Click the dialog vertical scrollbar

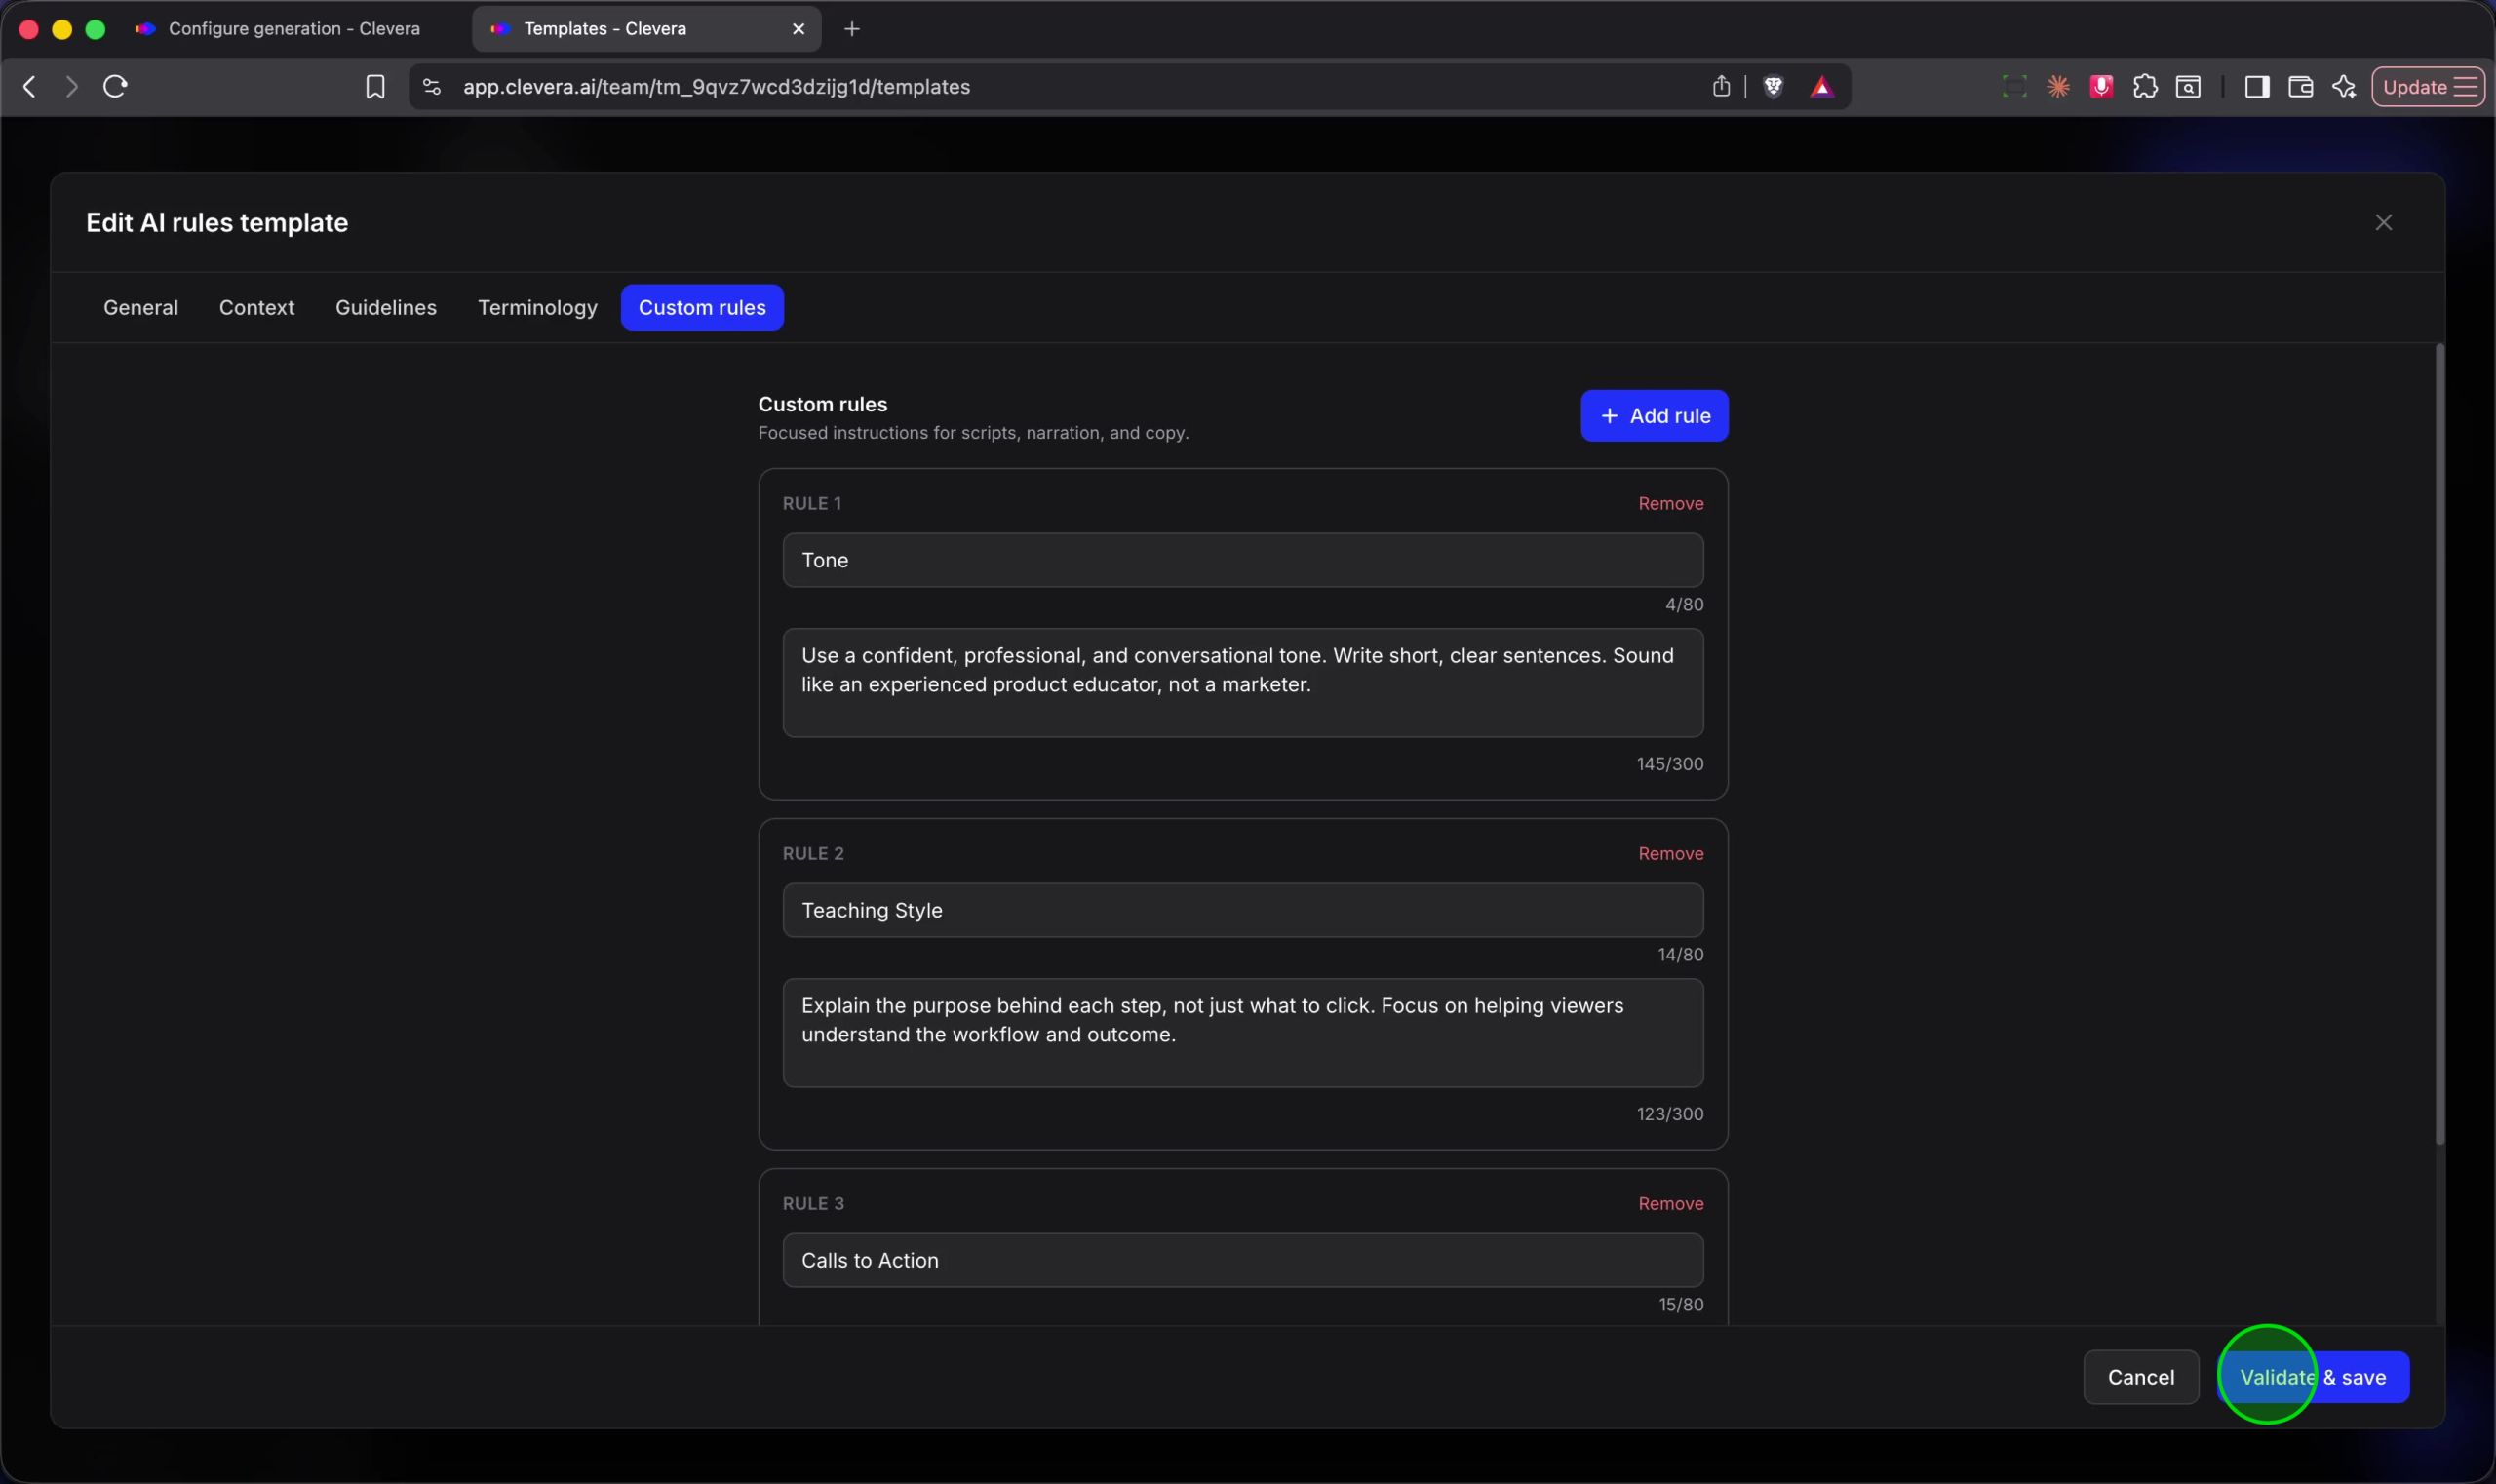click(x=2440, y=745)
